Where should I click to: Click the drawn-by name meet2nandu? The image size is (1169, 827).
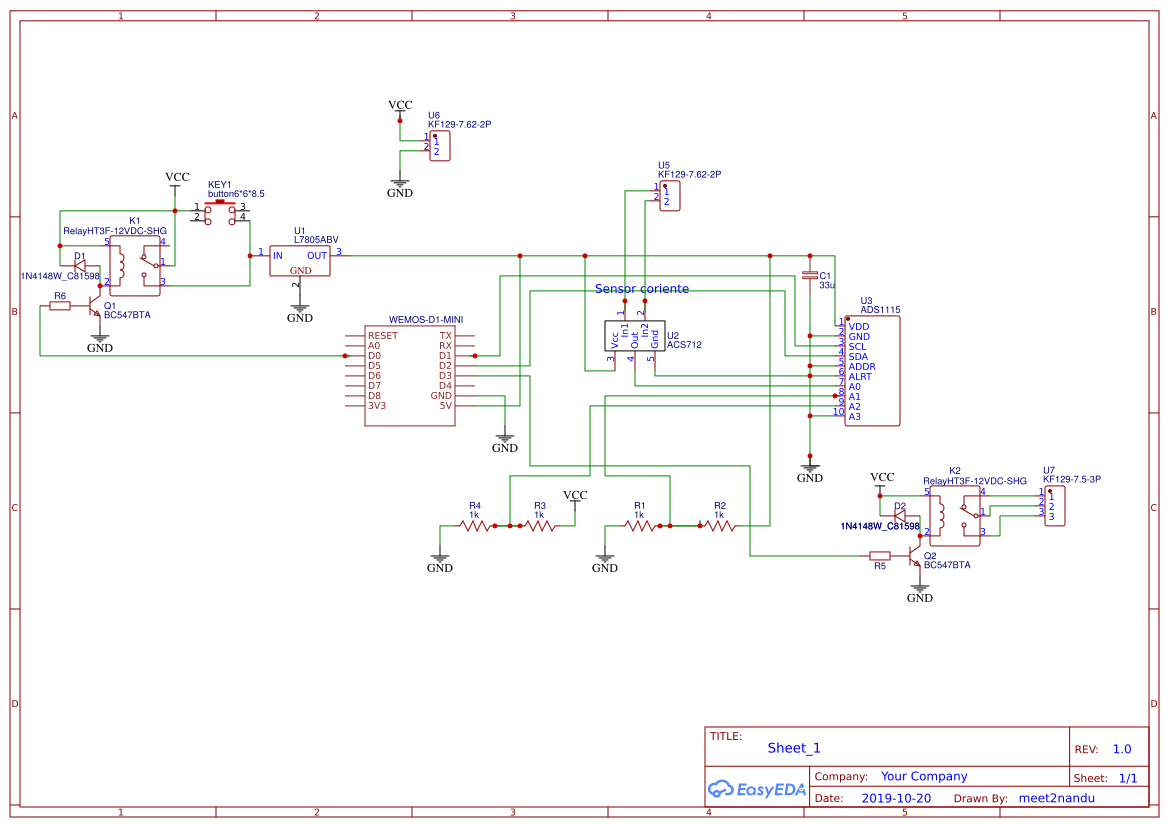1057,798
